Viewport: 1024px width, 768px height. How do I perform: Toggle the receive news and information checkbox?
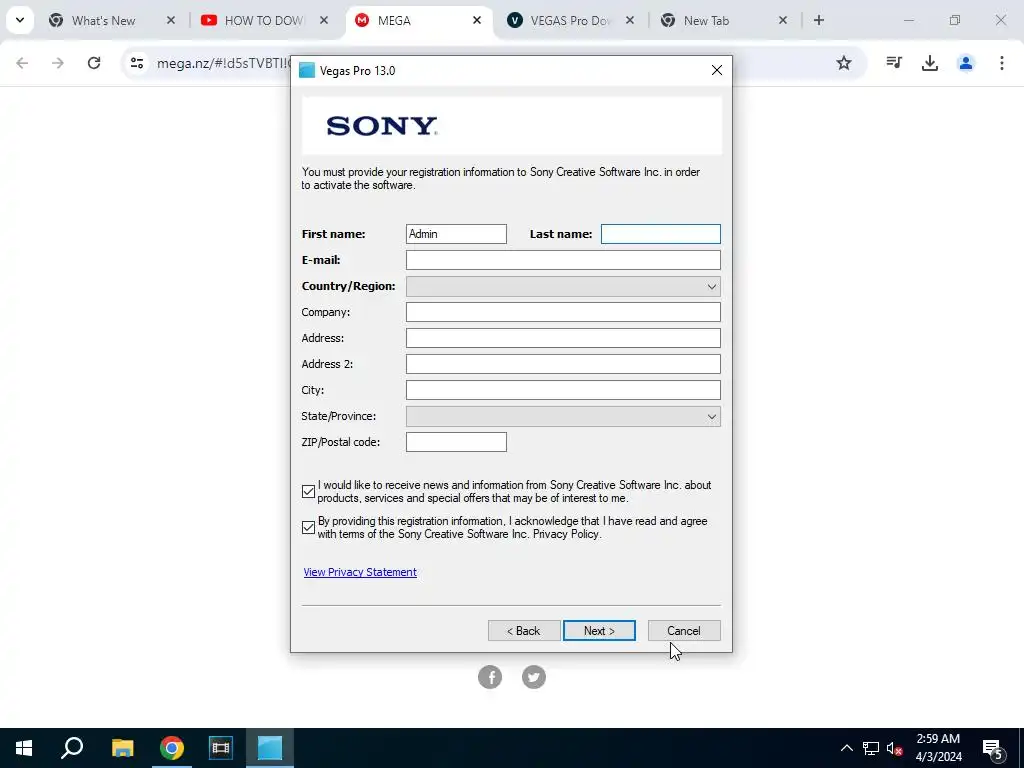coord(309,492)
